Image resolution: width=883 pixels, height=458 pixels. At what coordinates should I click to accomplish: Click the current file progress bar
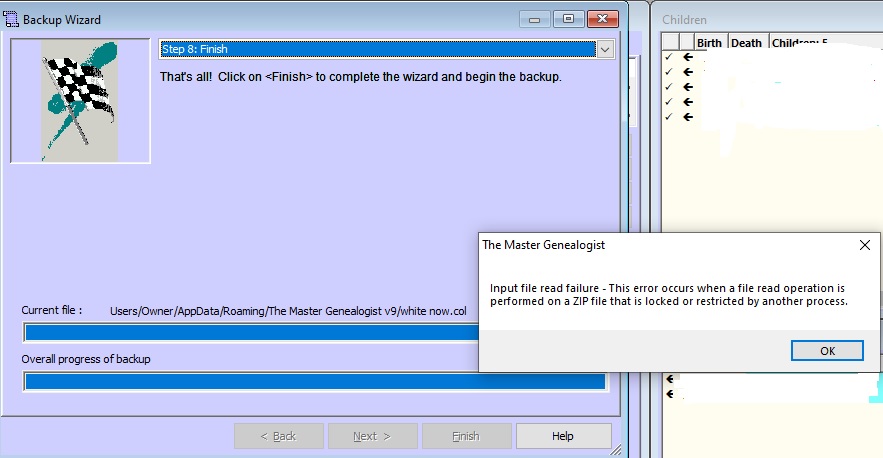pyautogui.click(x=251, y=333)
